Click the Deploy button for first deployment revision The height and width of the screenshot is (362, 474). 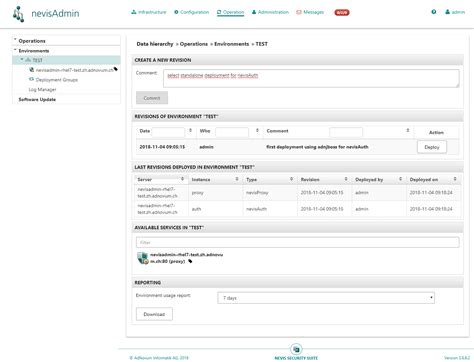point(432,147)
